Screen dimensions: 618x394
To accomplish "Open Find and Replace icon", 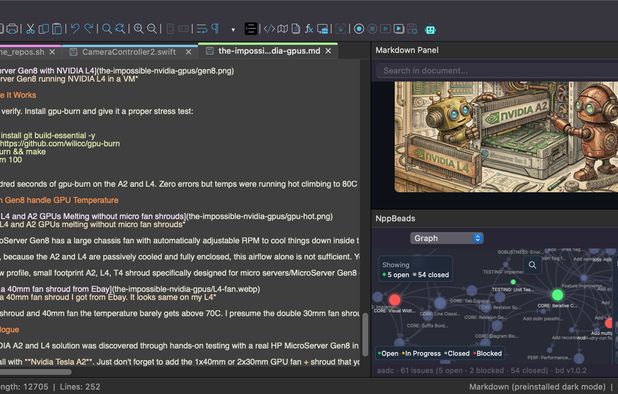I will click(120, 29).
